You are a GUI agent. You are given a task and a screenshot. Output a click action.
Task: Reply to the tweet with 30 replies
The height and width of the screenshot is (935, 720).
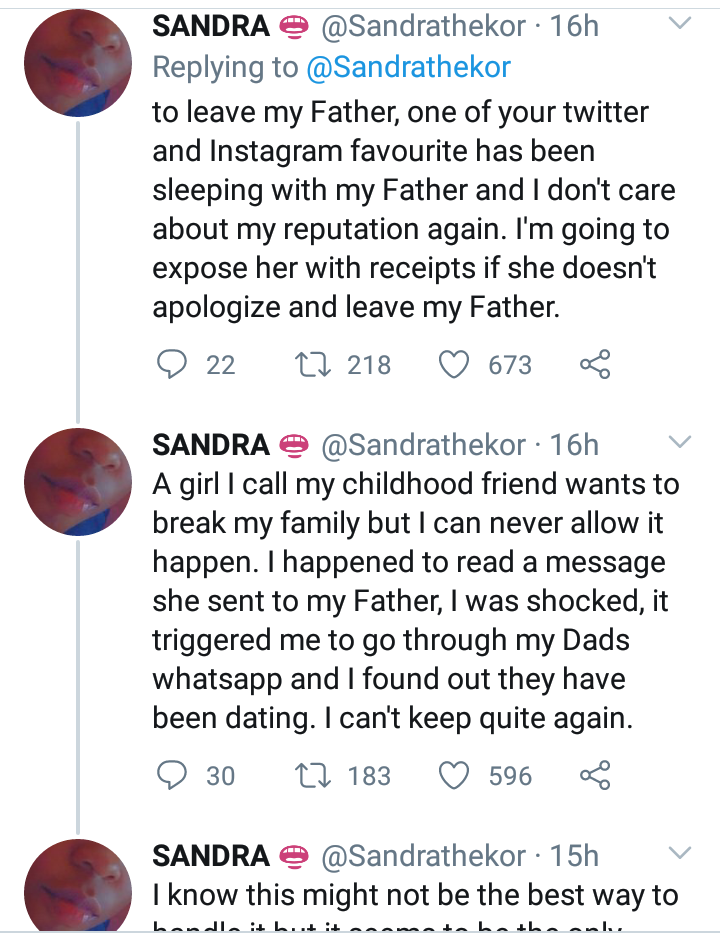click(172, 775)
